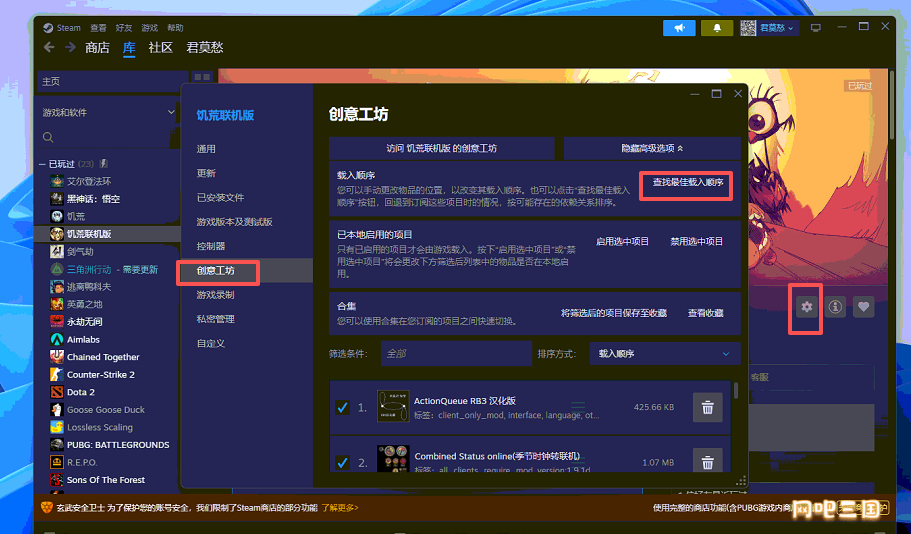Switch to the 社区 tab
The height and width of the screenshot is (534, 911).
click(160, 48)
